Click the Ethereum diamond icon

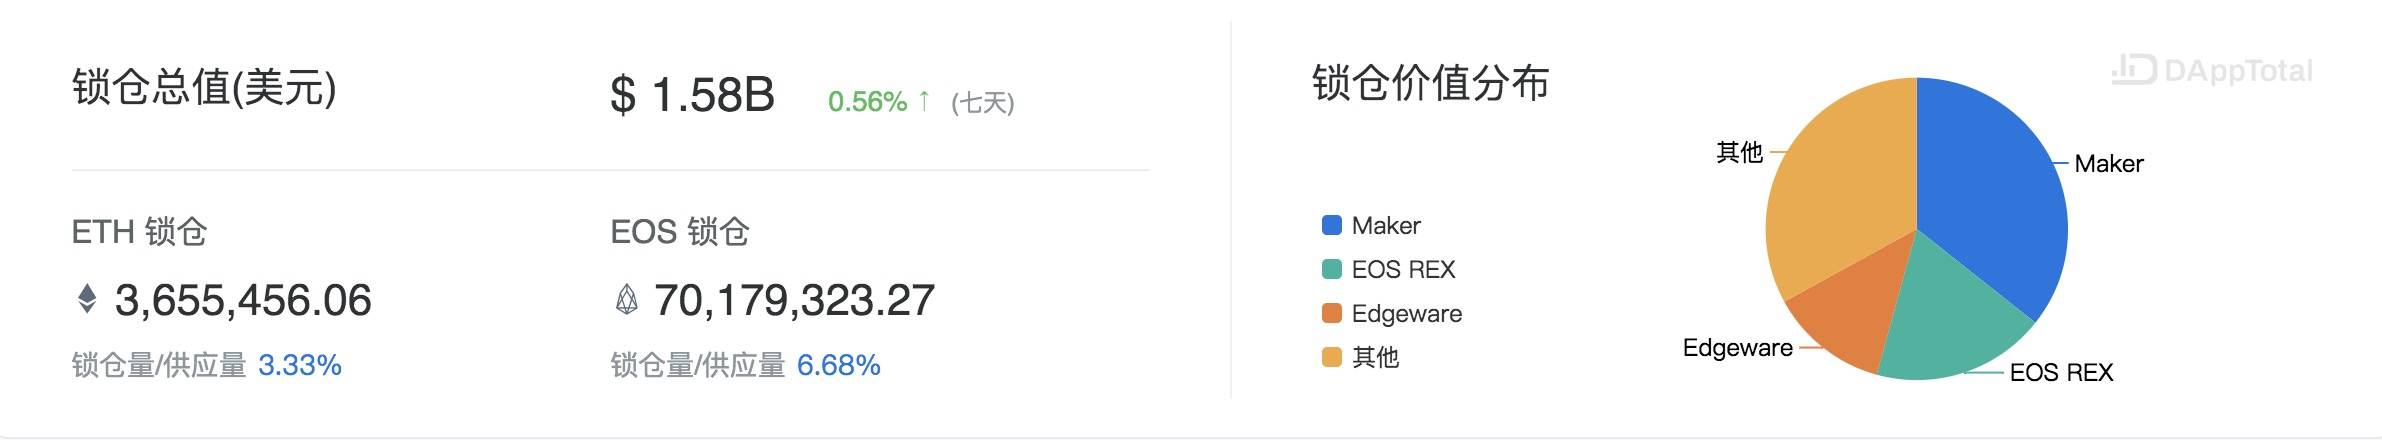click(87, 299)
